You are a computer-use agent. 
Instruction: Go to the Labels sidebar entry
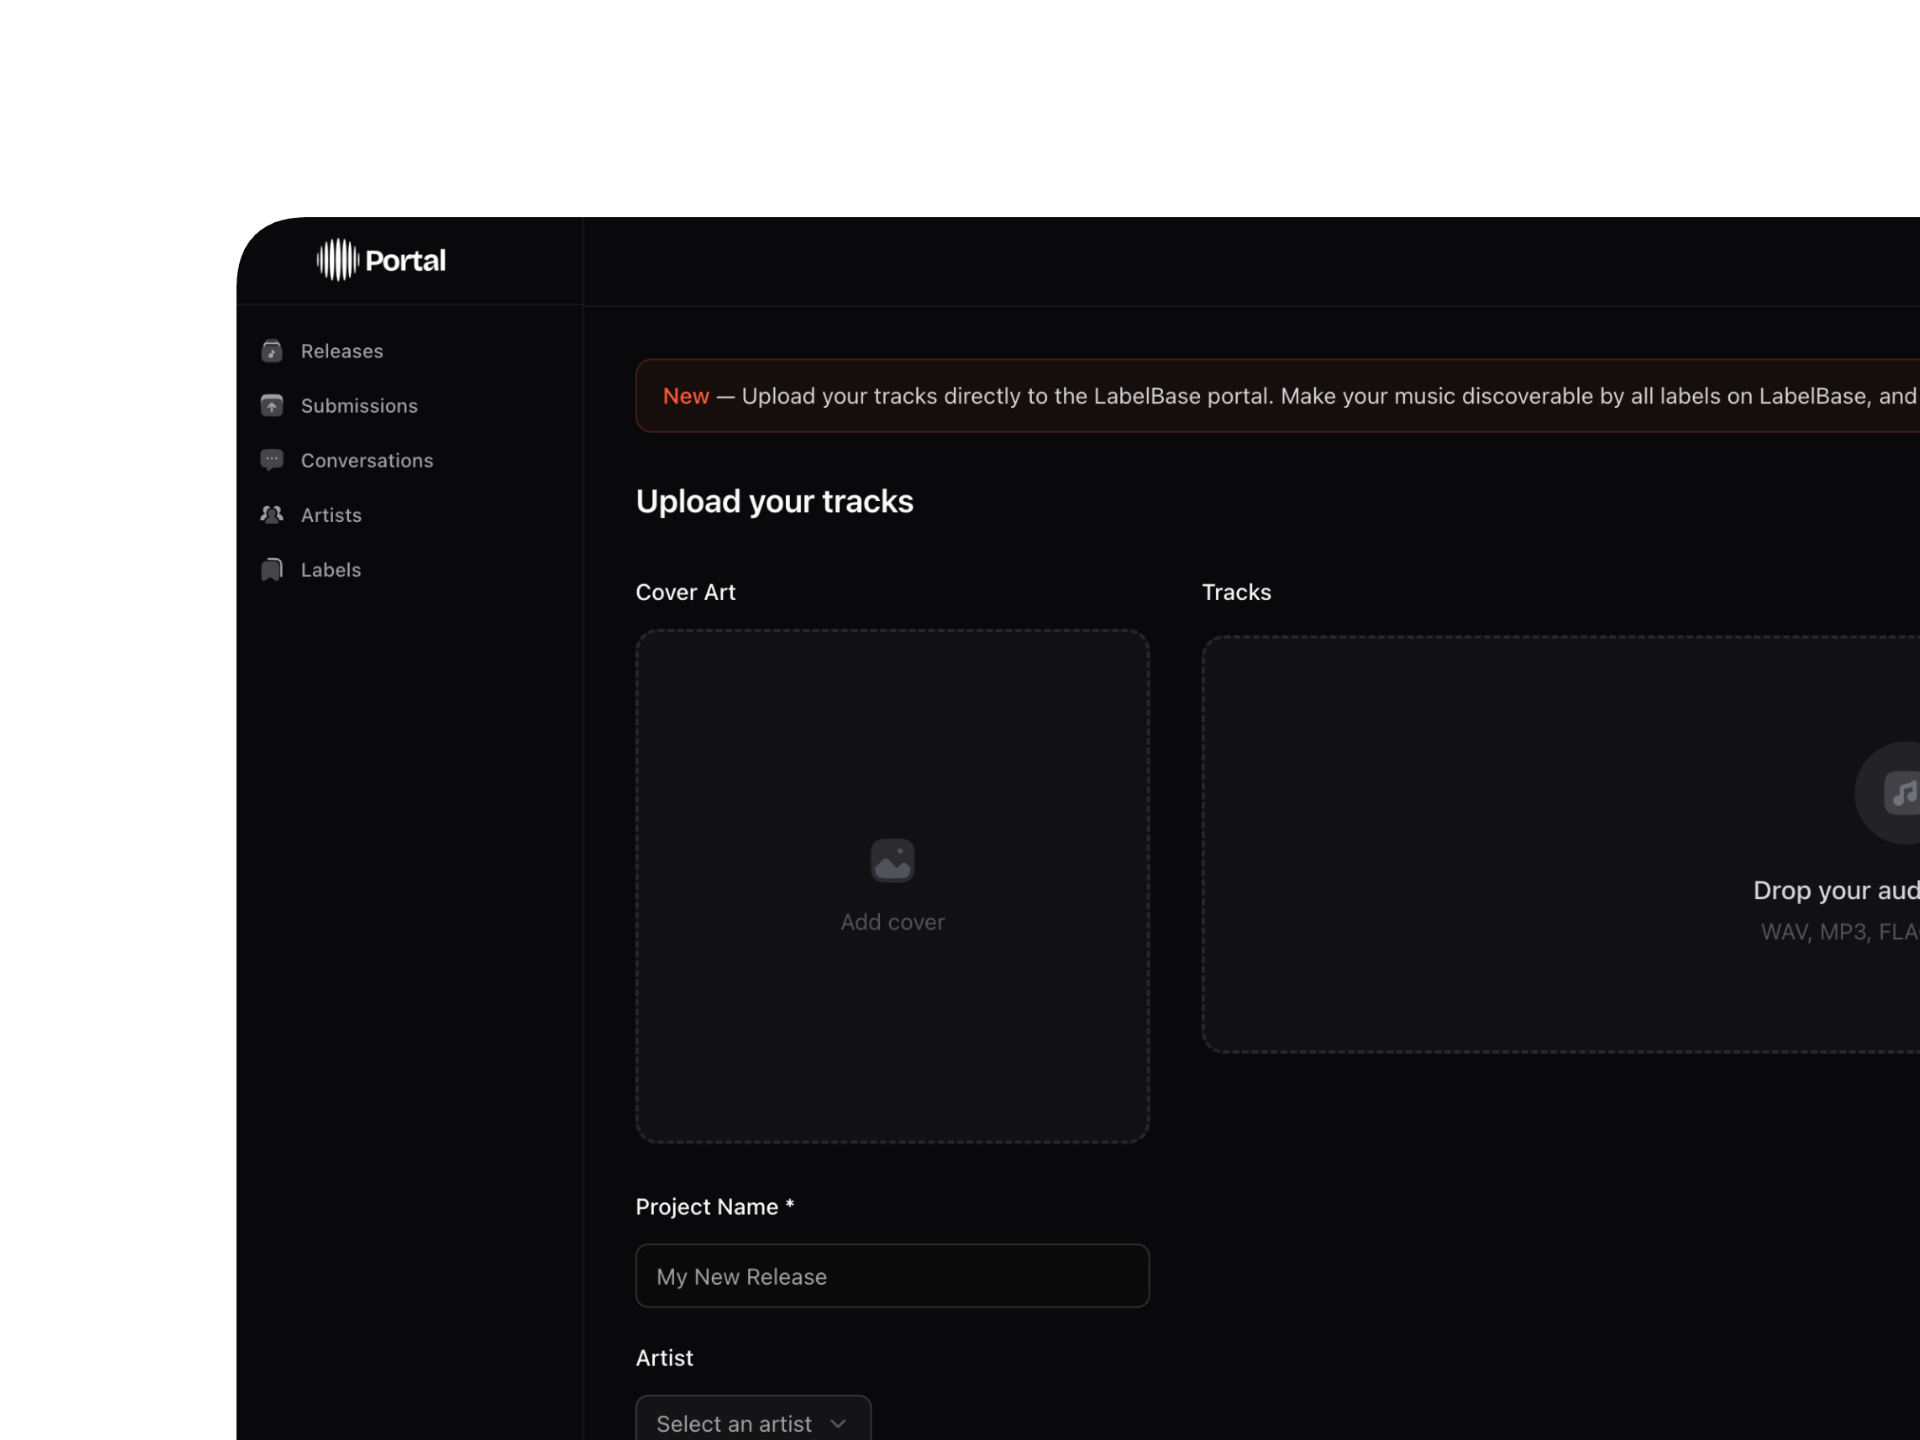pyautogui.click(x=330, y=569)
